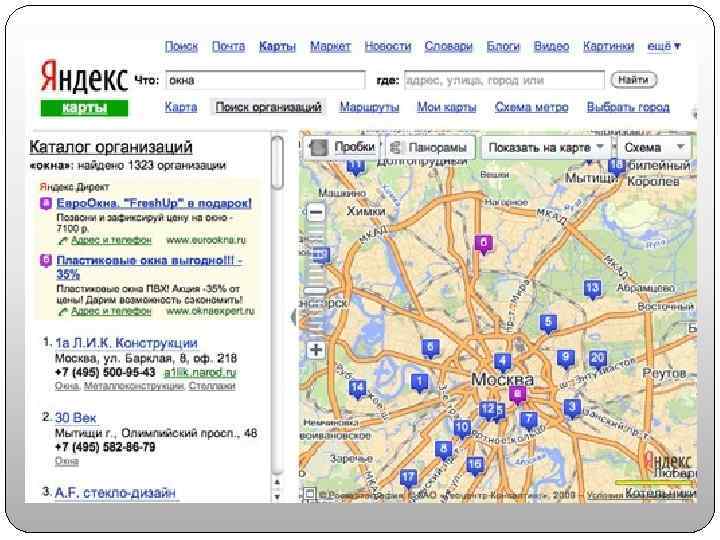This screenshot has height=540, width=720.
Task: Open the Словари service link
Action: pos(448,46)
